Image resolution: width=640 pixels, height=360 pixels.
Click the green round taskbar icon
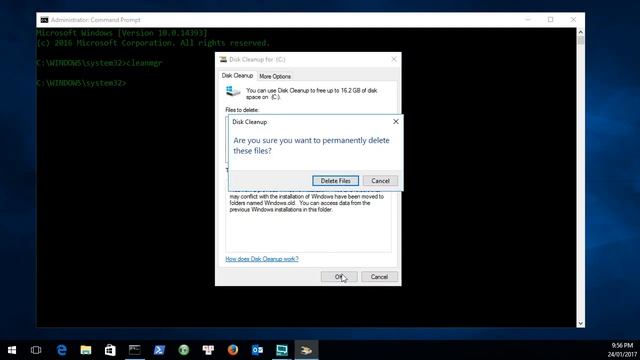pos(184,350)
